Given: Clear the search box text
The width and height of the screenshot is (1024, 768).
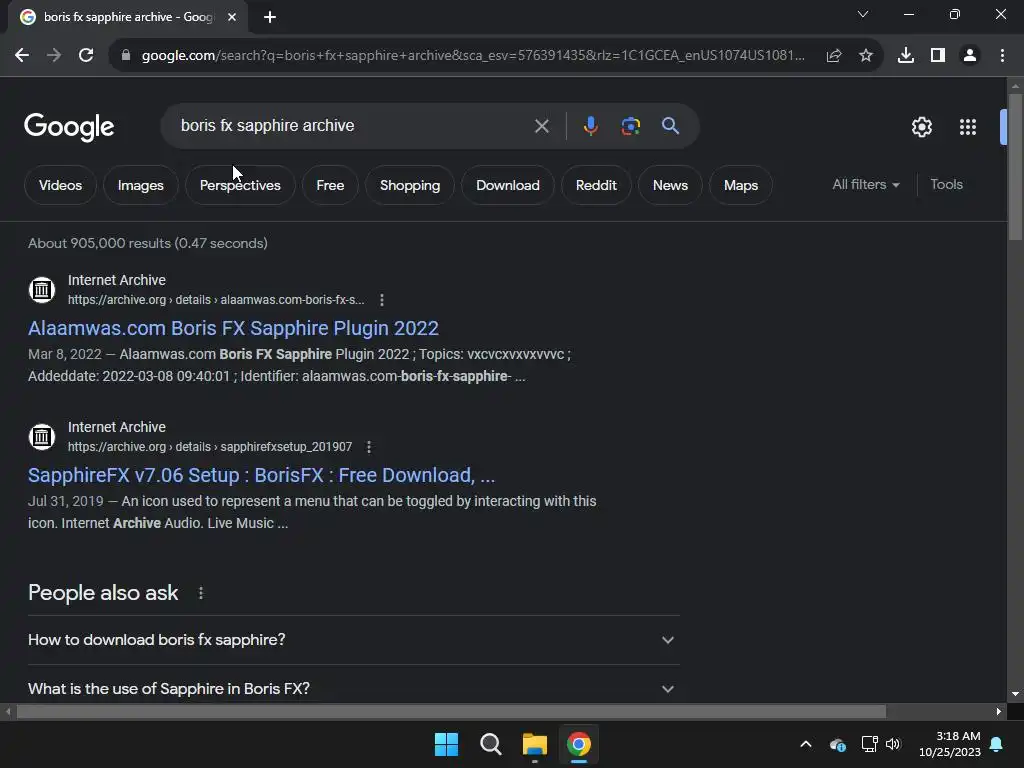Looking at the screenshot, I should (541, 126).
